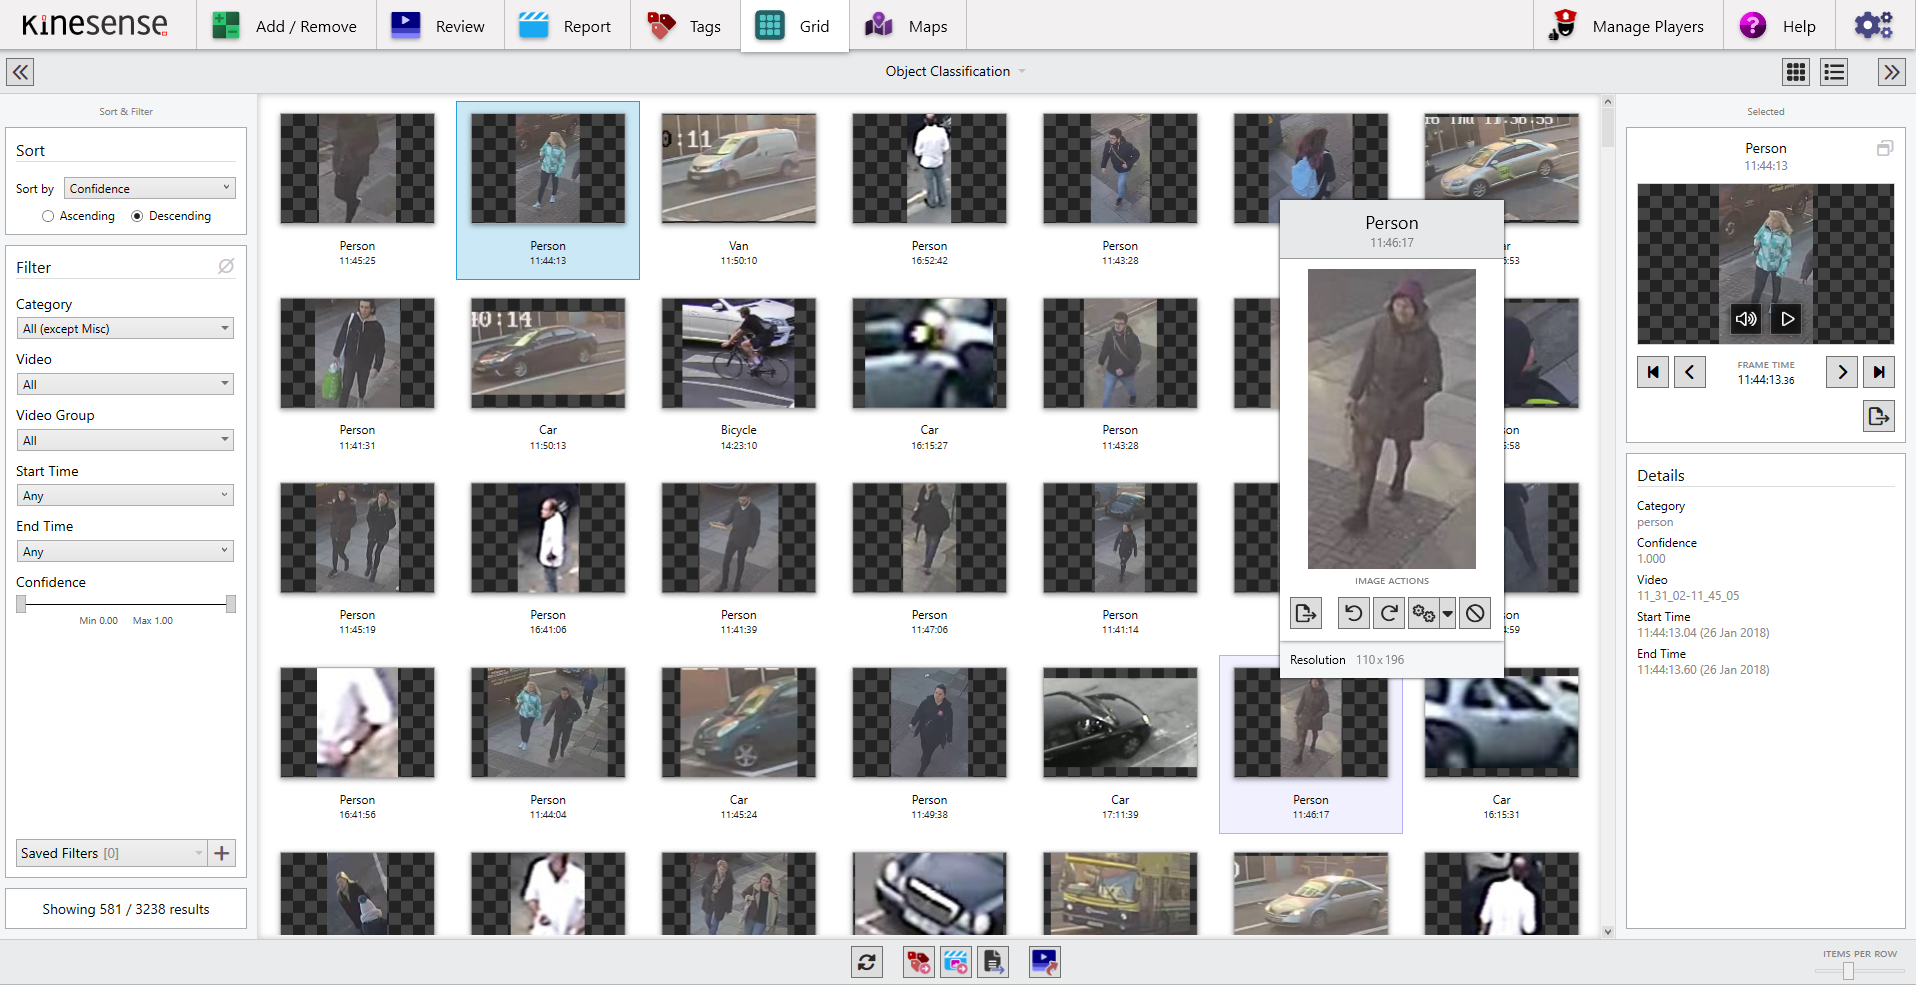This screenshot has height=985, width=1916.
Task: Rotate popup image clockwise
Action: click(x=1389, y=613)
